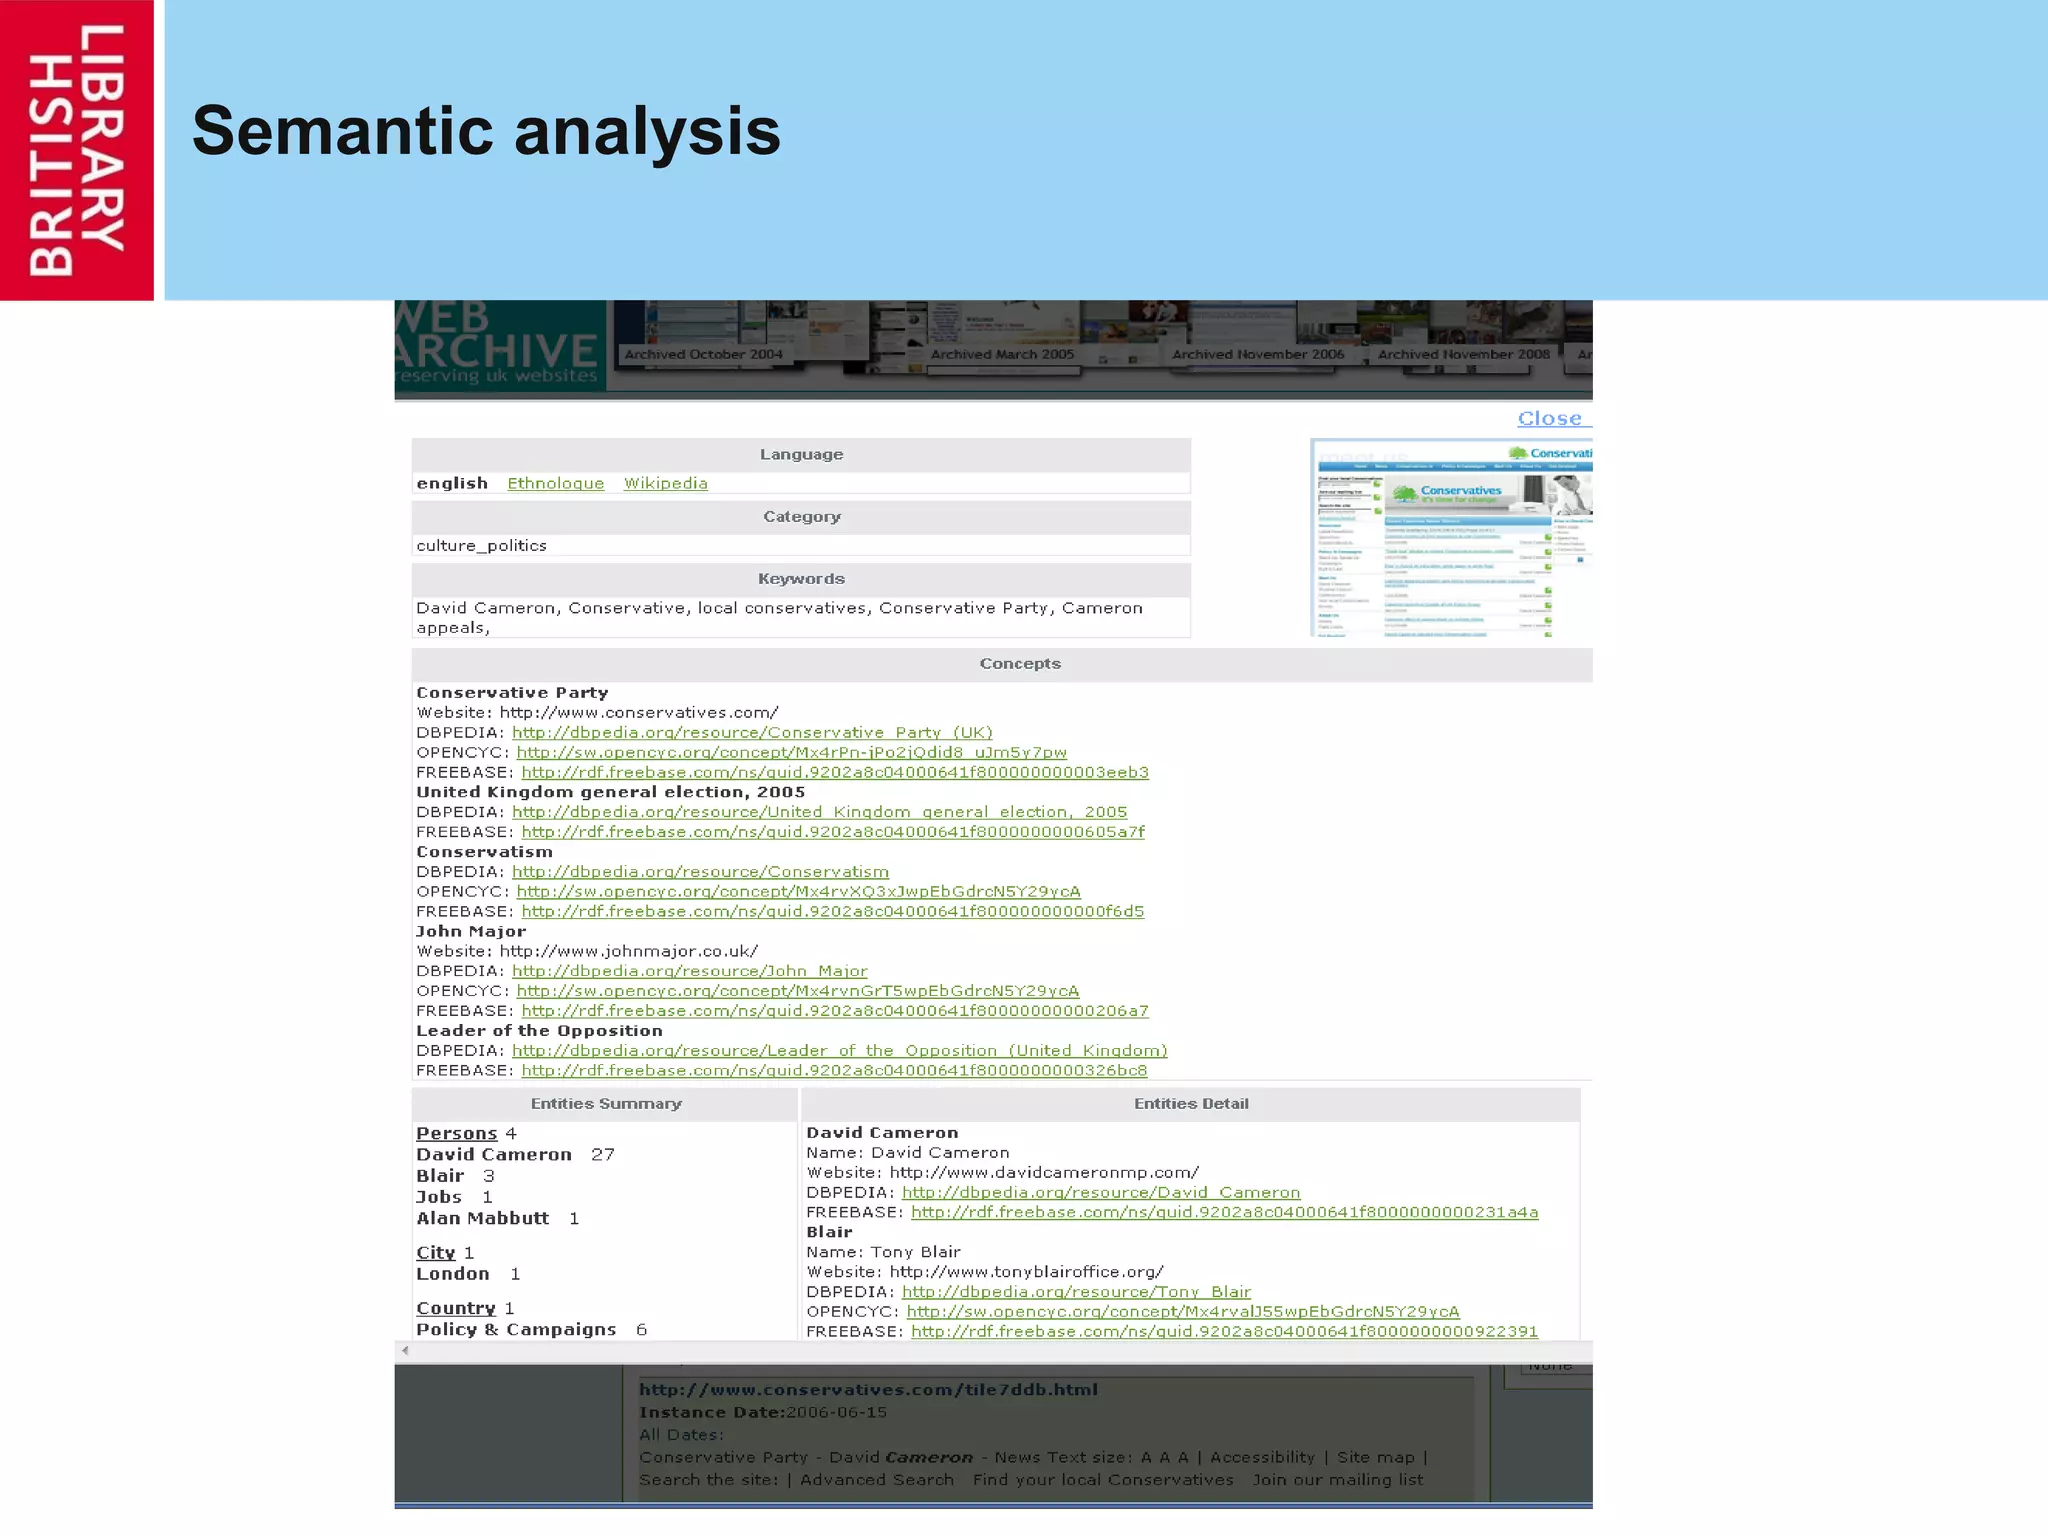Open OpenCyc link under Conservatism concept

coord(798,891)
